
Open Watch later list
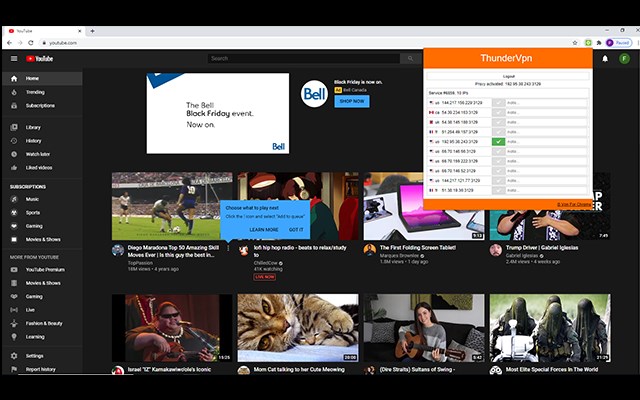42,154
